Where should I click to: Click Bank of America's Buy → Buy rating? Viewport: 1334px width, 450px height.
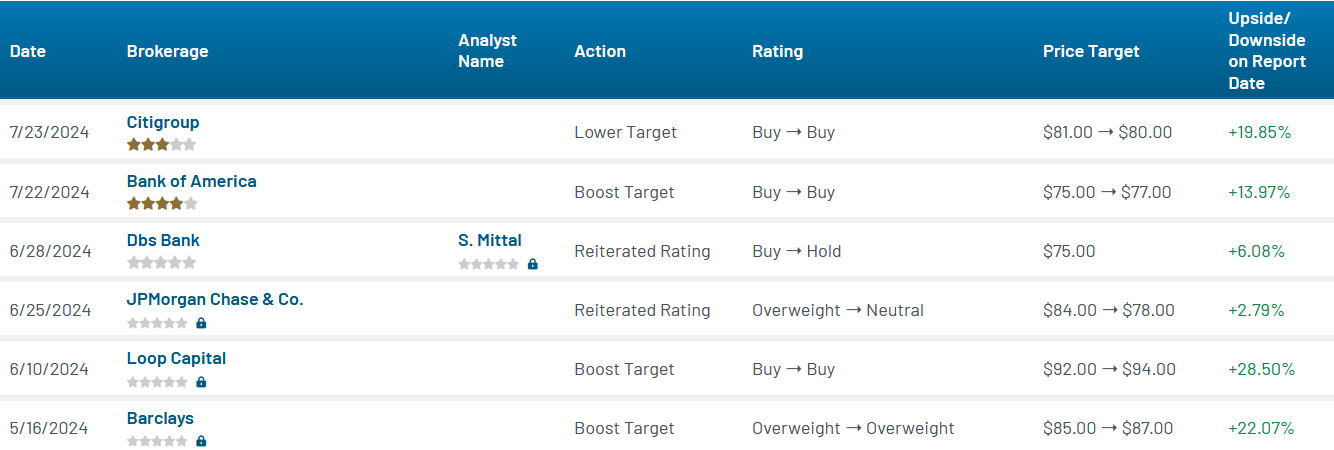pos(793,192)
